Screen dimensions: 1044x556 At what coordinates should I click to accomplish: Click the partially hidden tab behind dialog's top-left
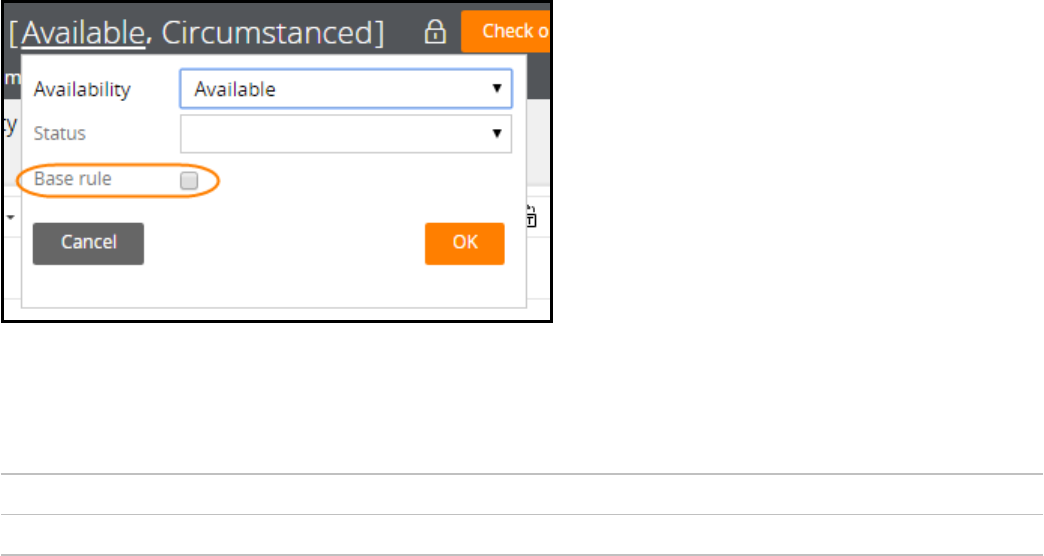[x=15, y=77]
